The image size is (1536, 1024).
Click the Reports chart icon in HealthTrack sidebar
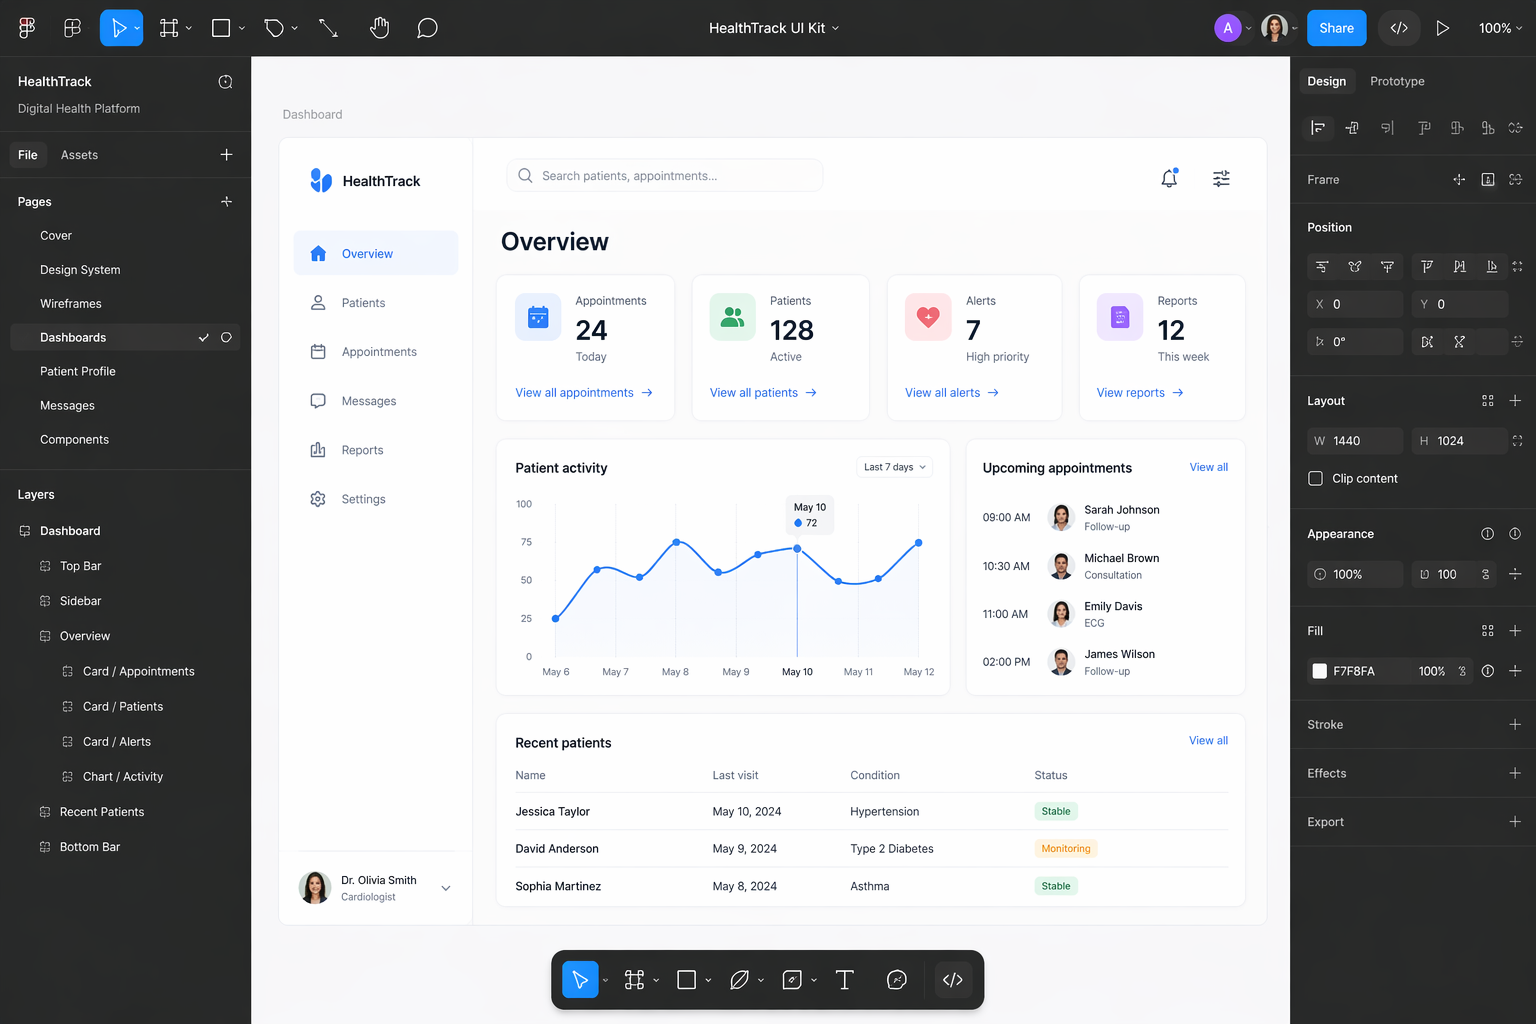click(x=318, y=450)
